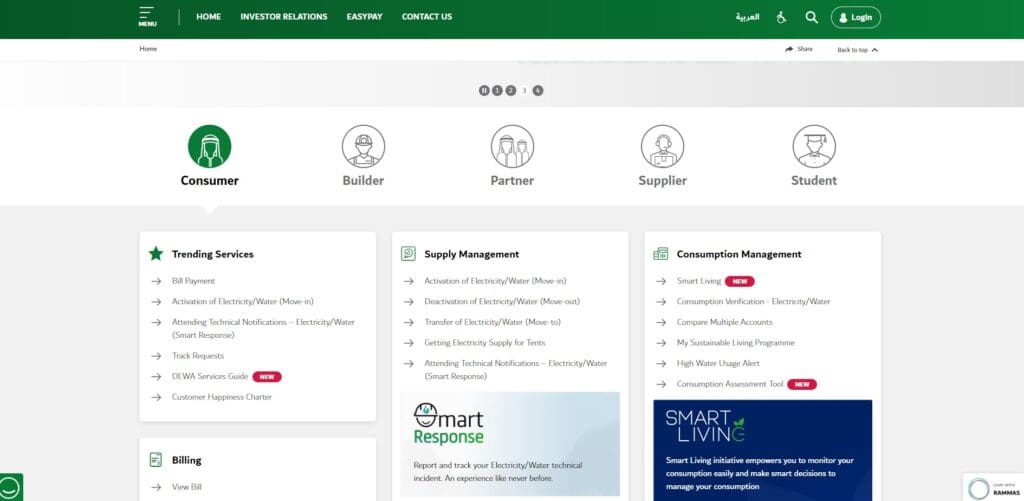Select the Builder persona icon
1024x501 pixels.
[x=363, y=146]
